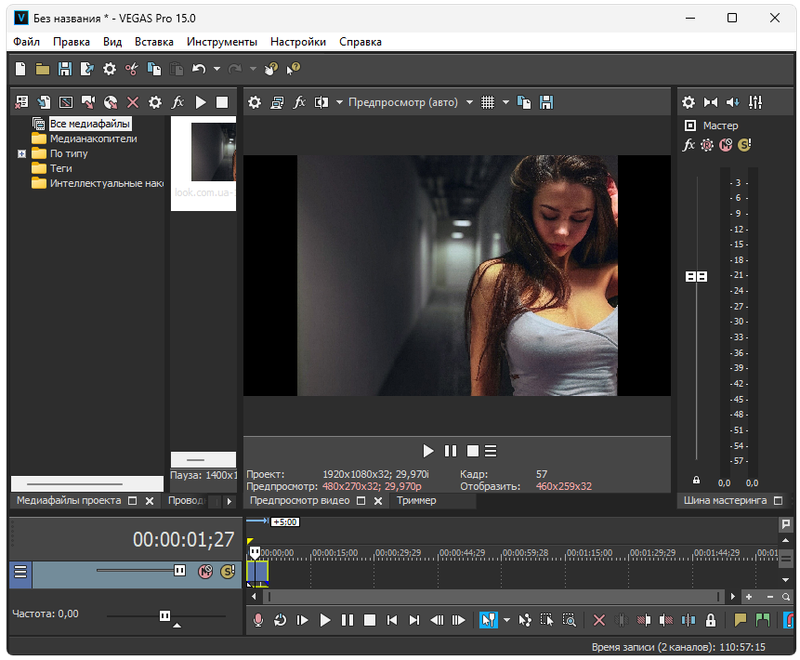Open the Вставка menu
This screenshot has width=800, height=660.
click(x=154, y=42)
